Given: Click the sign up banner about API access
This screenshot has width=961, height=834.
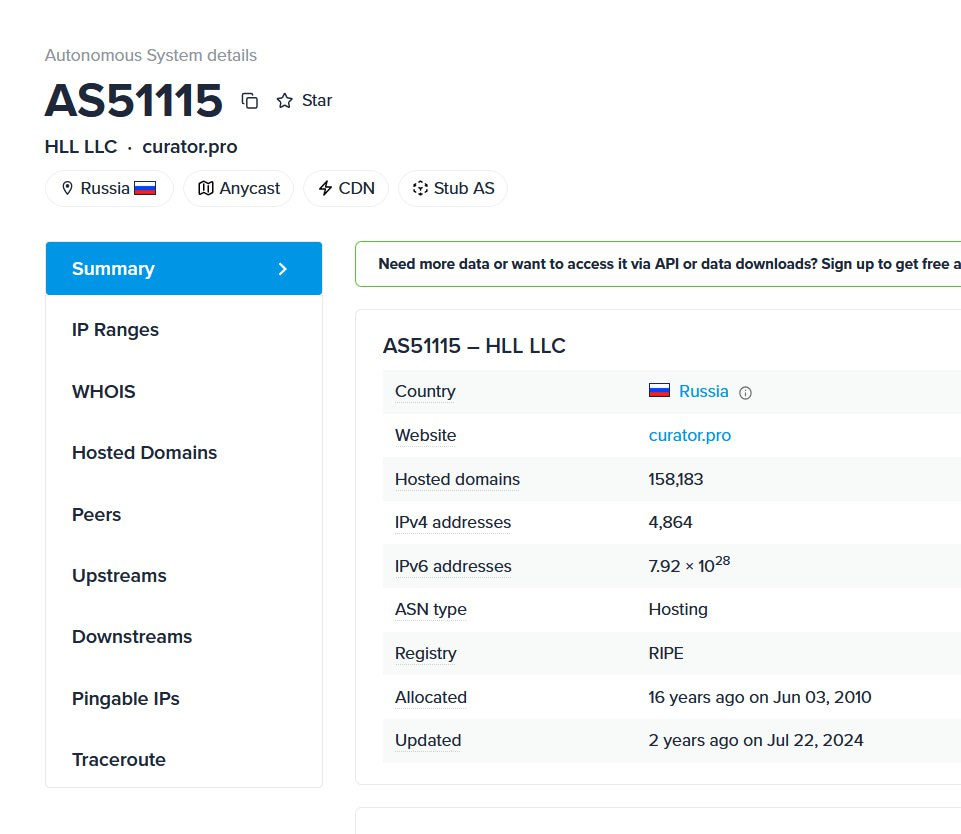Looking at the screenshot, I should 658,264.
